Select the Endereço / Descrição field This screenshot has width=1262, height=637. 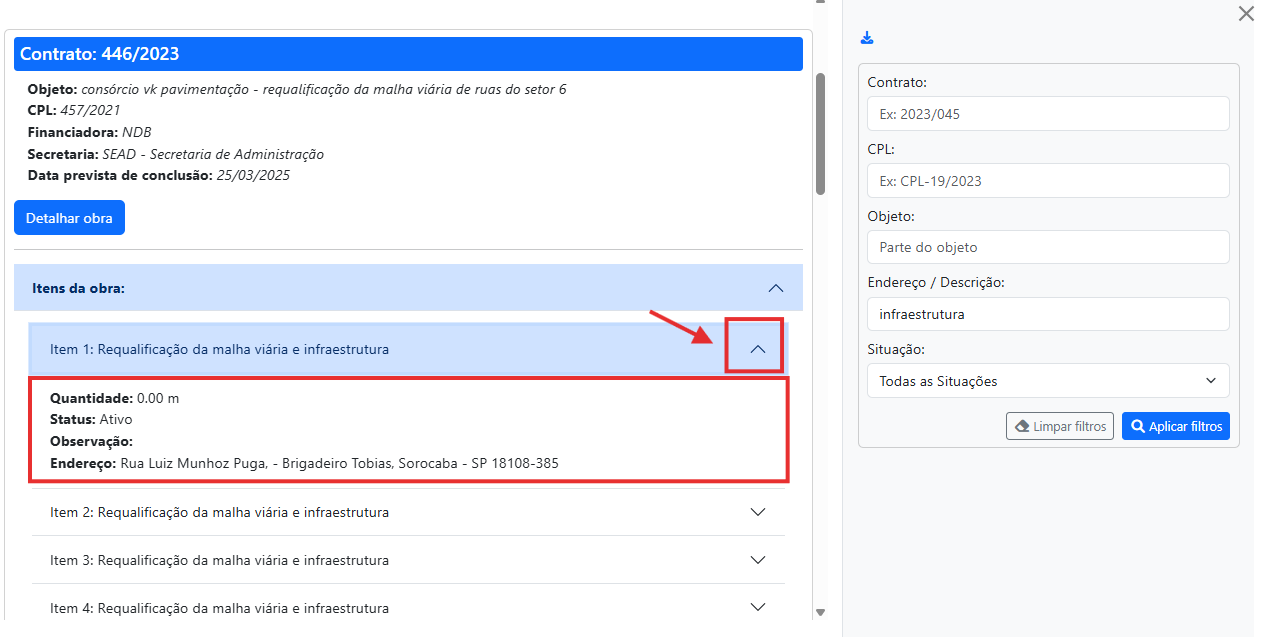click(1048, 314)
